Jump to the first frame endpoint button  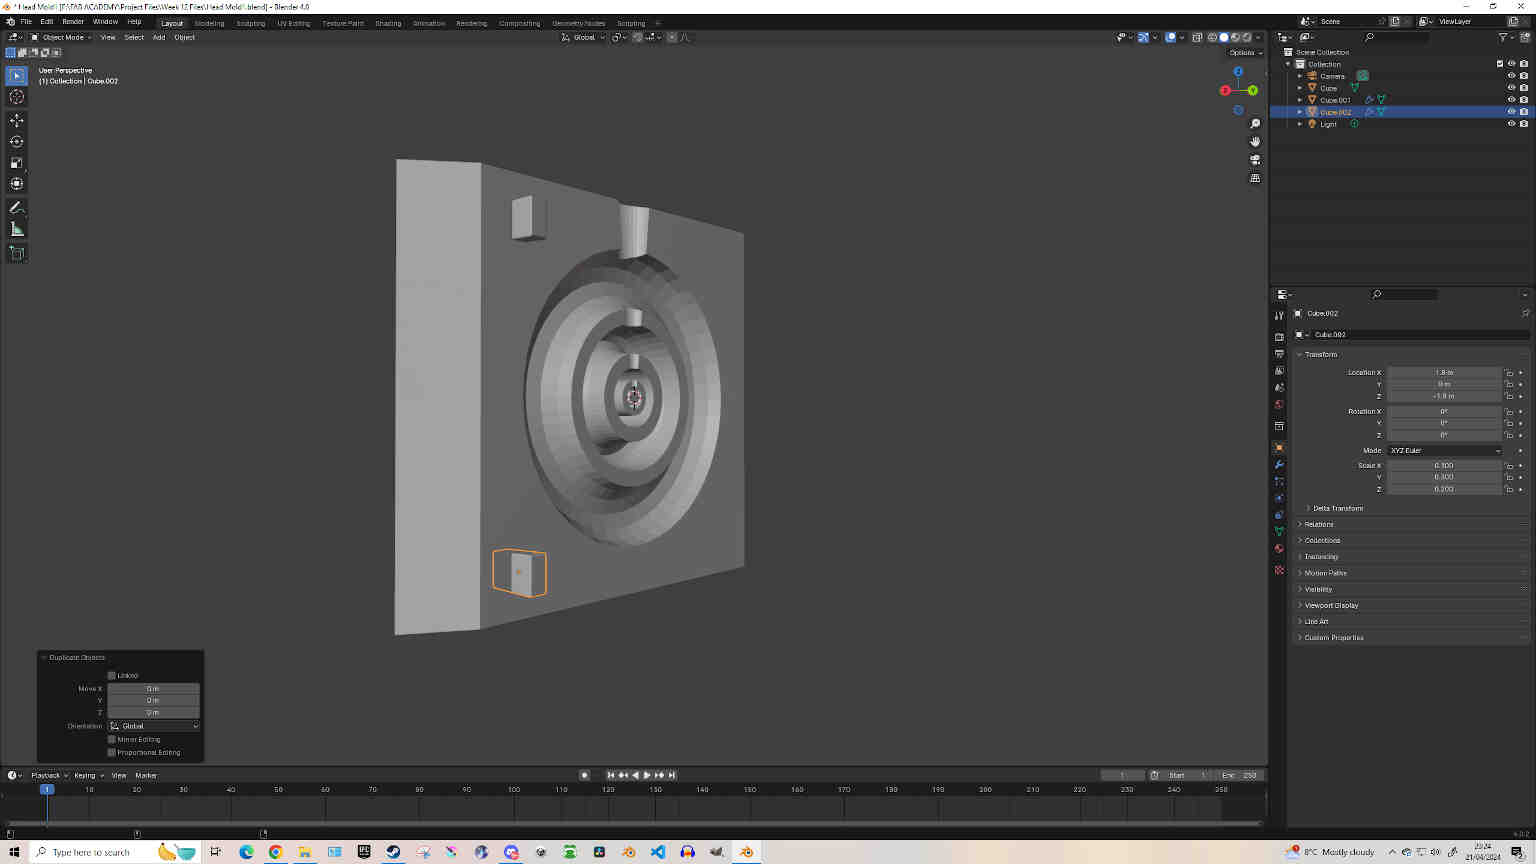tap(611, 775)
